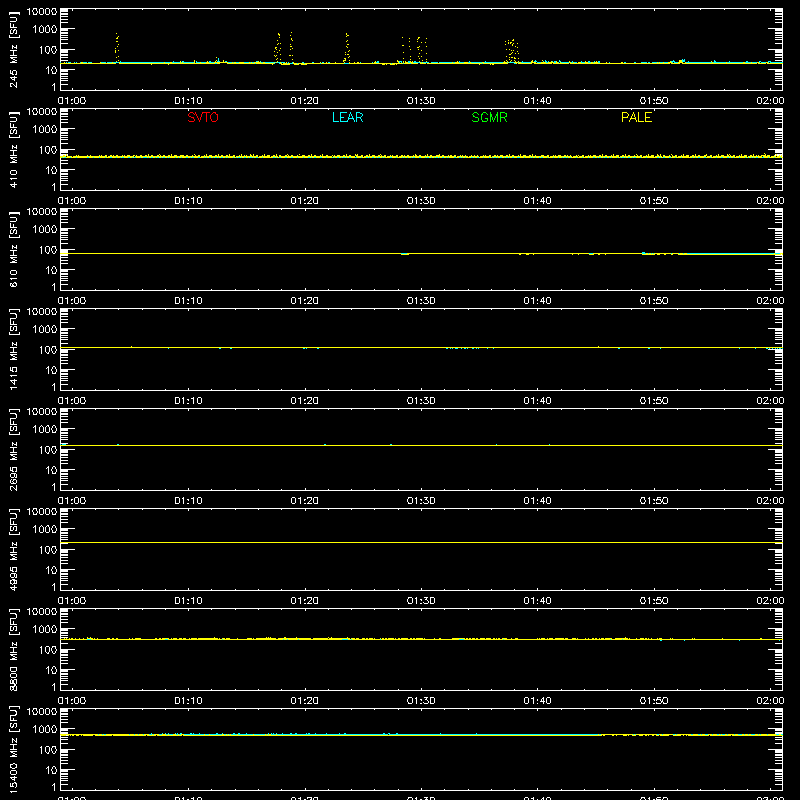Click the 245 MHz burst spike near 01:24
800x800 pixels.
point(347,48)
